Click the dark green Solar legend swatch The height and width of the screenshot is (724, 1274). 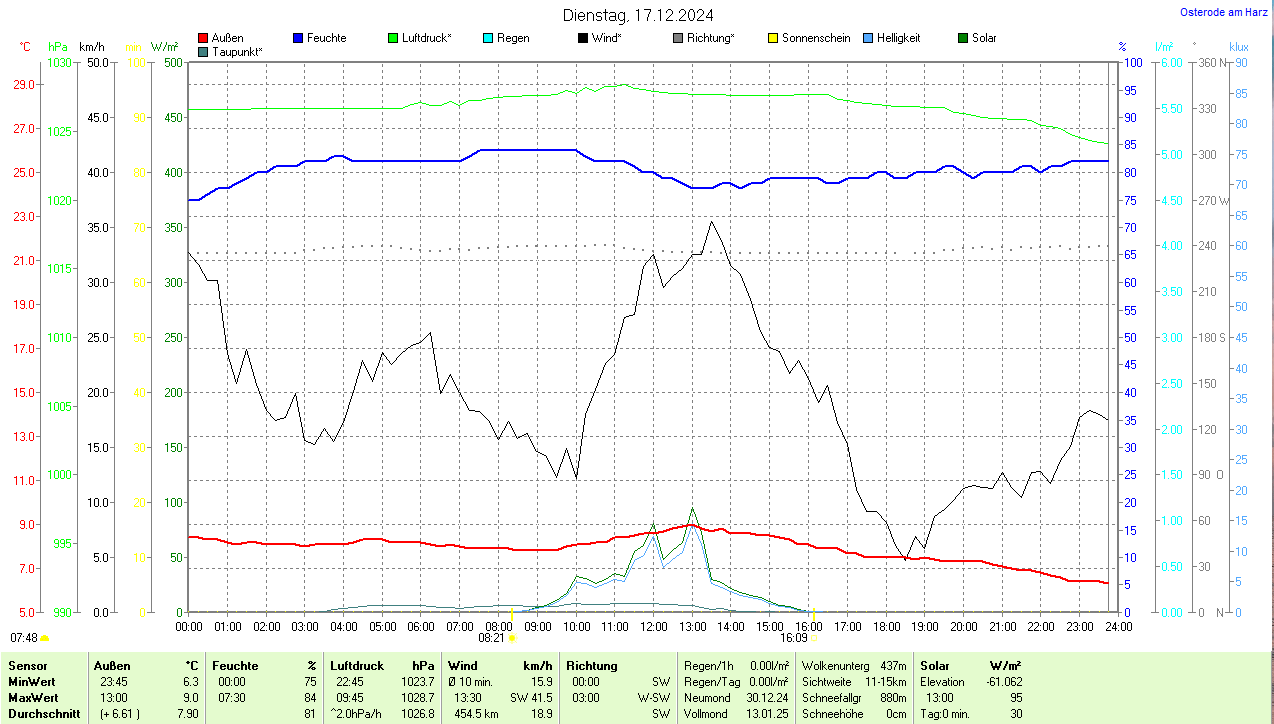pyautogui.click(x=963, y=38)
